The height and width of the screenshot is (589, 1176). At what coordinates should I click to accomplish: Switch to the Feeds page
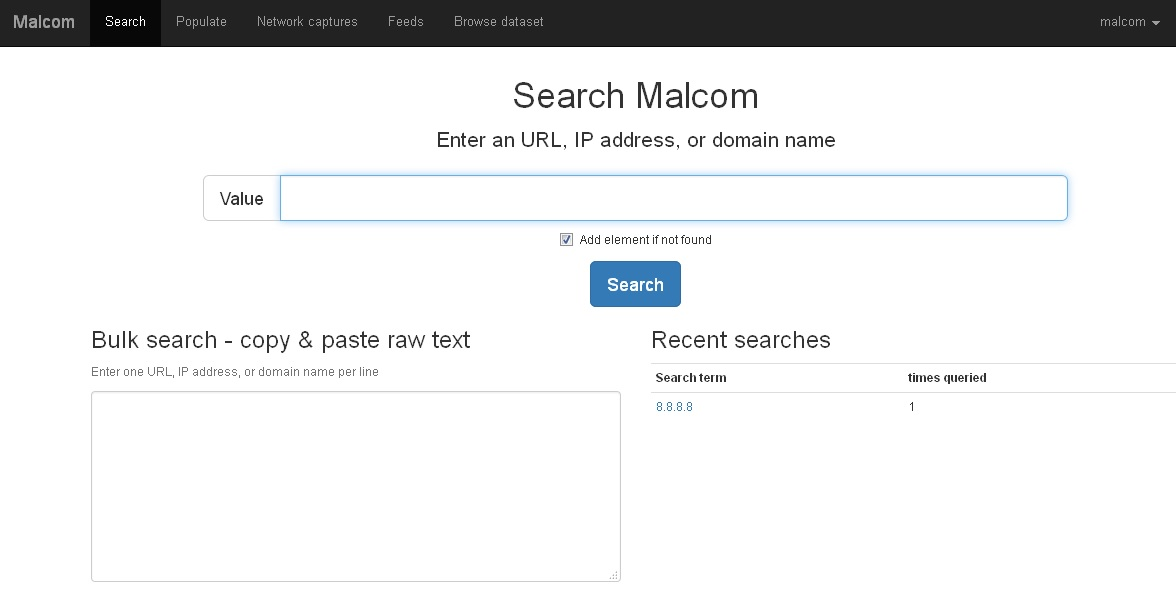405,22
